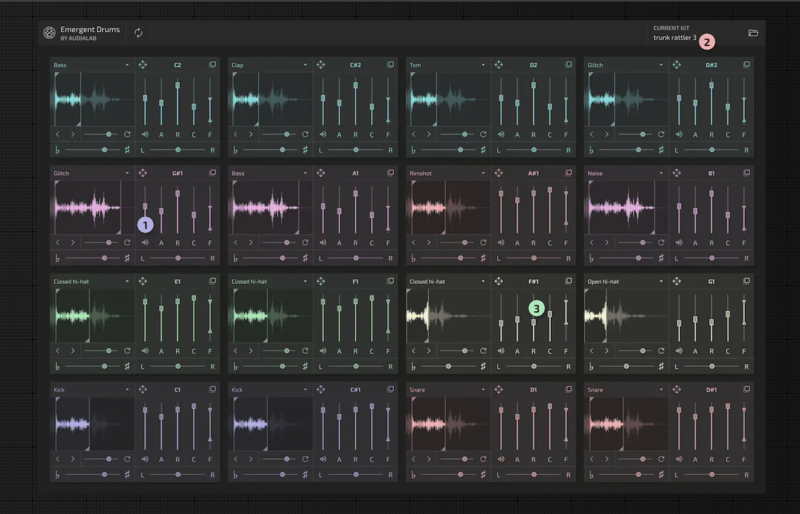800x514 pixels.
Task: Click next variation arrow on Open hi-hat pad
Action: coord(606,351)
